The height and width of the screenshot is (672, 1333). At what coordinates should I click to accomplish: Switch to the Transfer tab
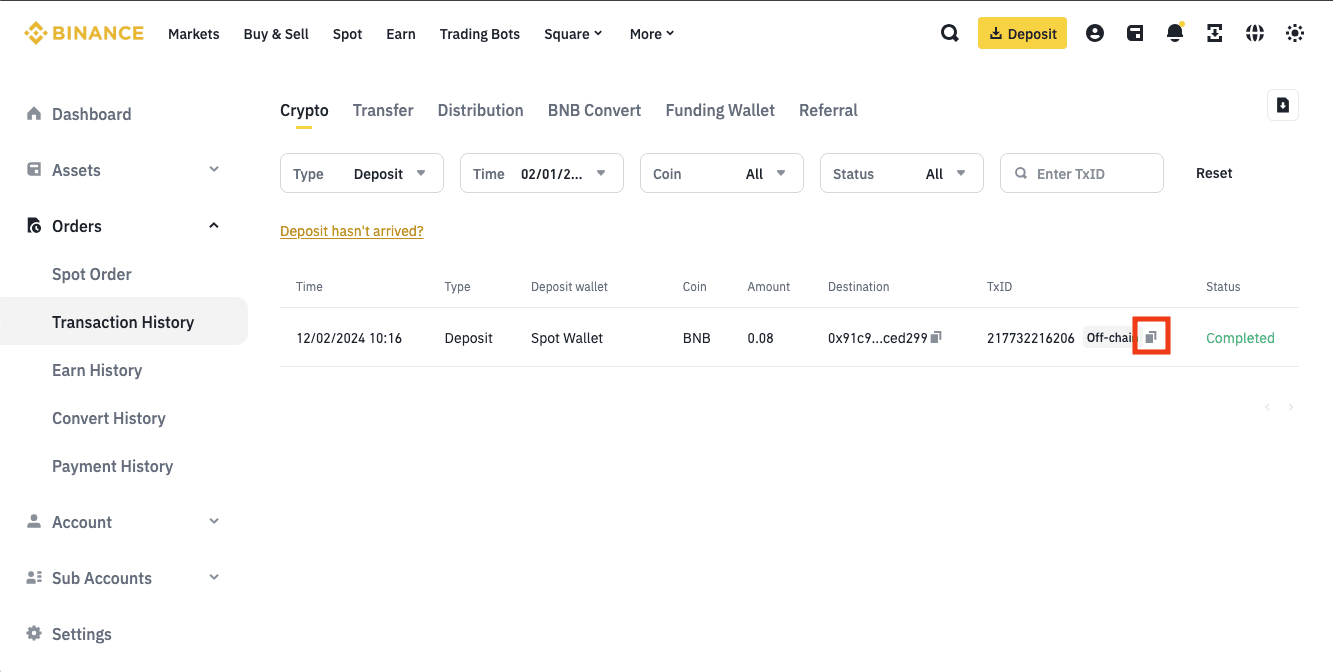pos(383,111)
